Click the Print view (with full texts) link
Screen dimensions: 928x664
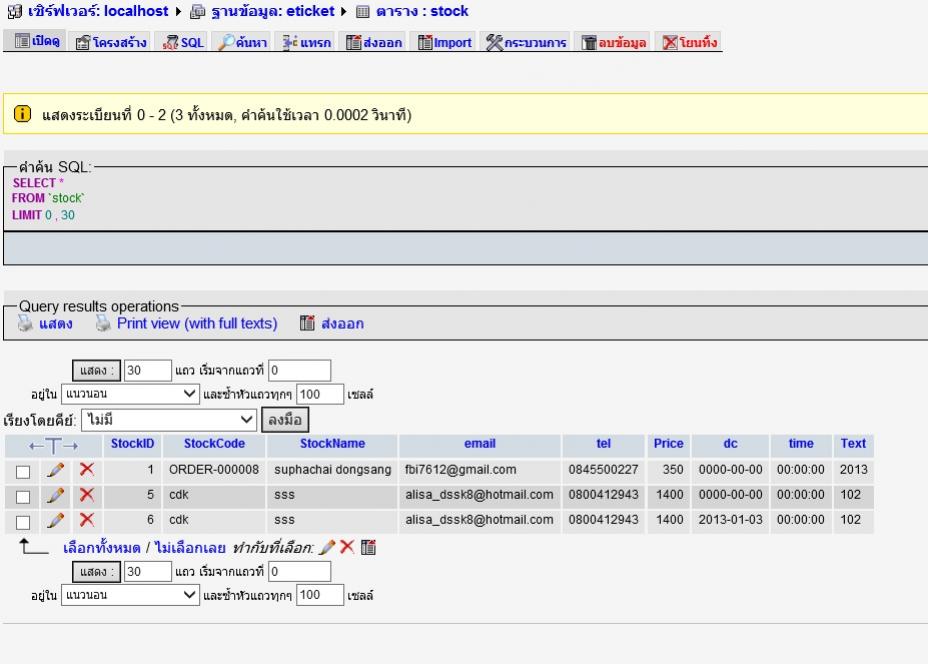[x=196, y=324]
